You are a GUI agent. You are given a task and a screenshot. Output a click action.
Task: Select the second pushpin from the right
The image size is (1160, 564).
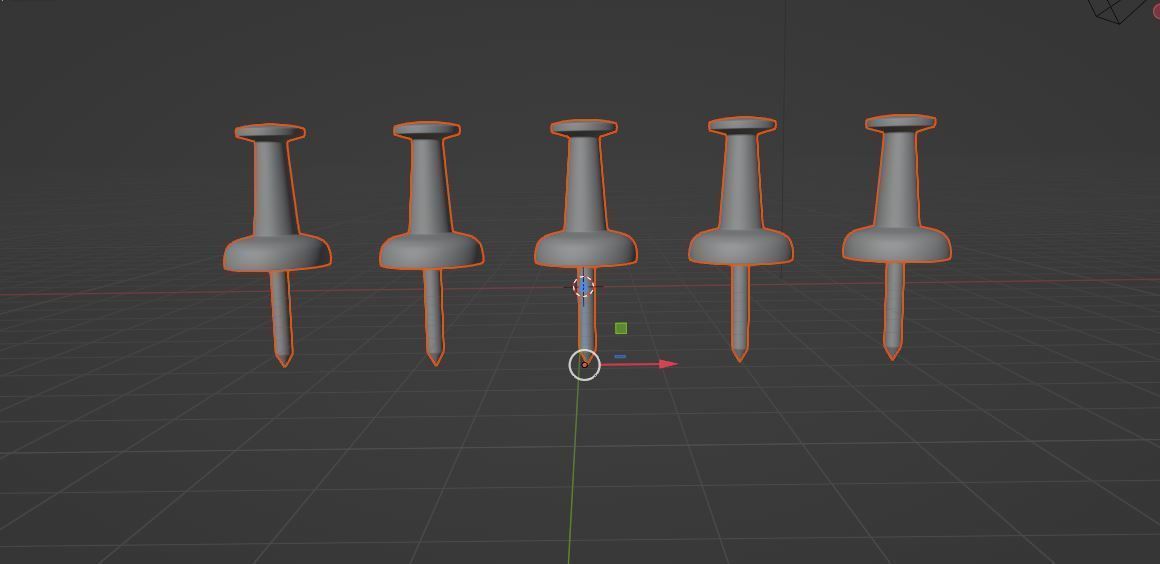741,238
